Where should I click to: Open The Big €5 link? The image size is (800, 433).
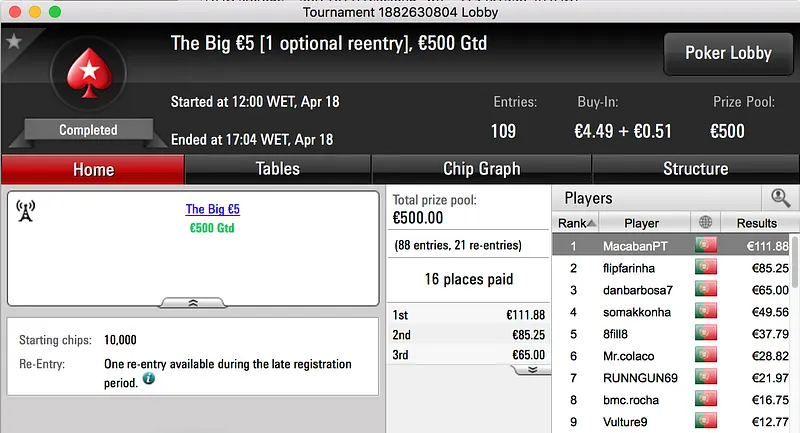[x=212, y=210]
